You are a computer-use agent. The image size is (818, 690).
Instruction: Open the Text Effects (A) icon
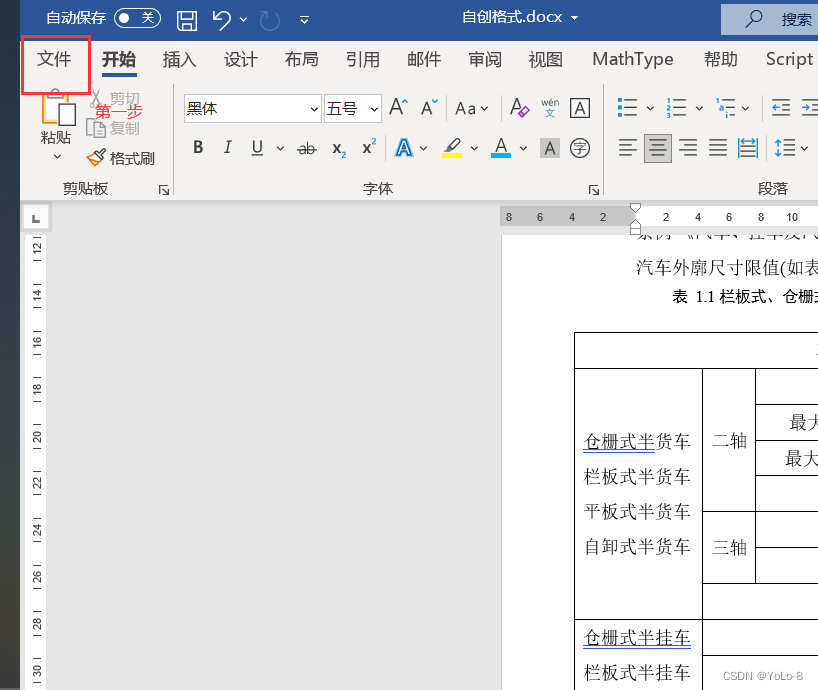[405, 147]
